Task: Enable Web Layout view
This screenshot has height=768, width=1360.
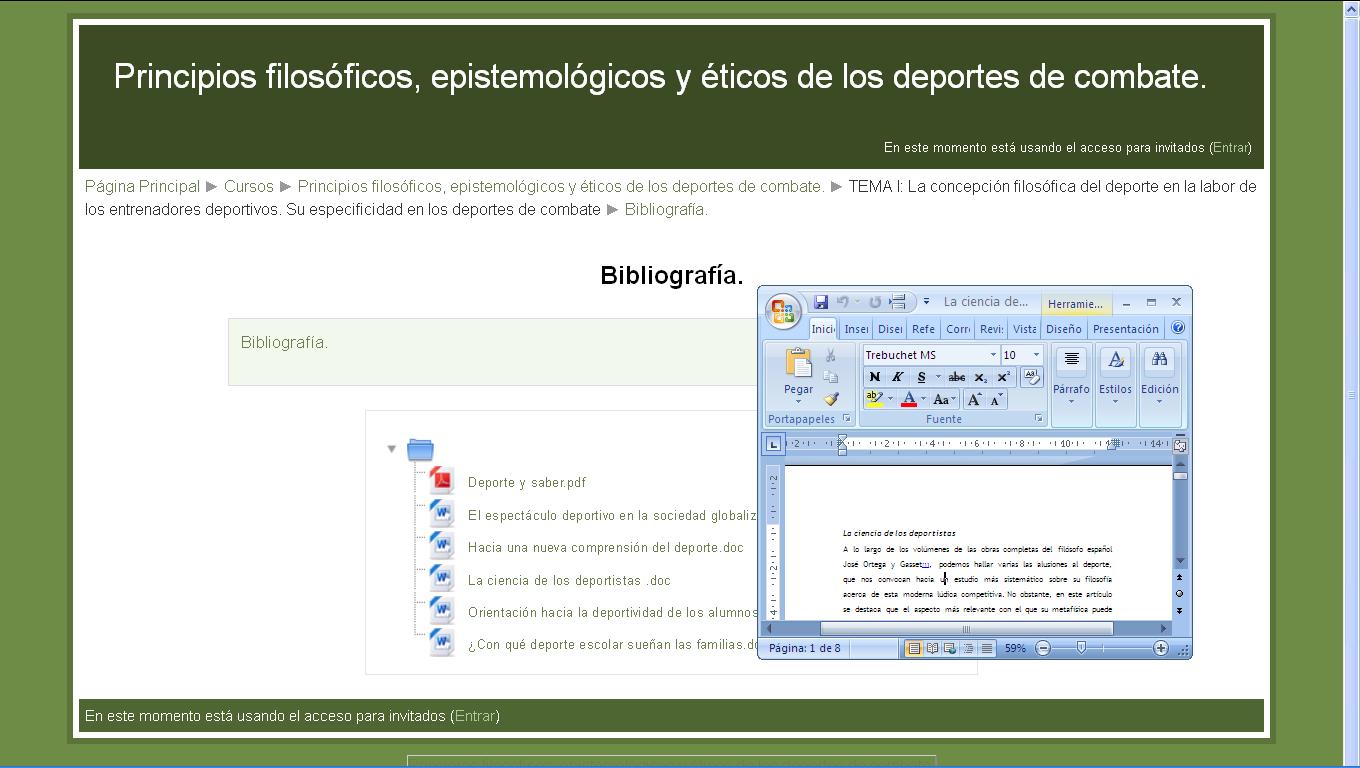Action: point(950,648)
